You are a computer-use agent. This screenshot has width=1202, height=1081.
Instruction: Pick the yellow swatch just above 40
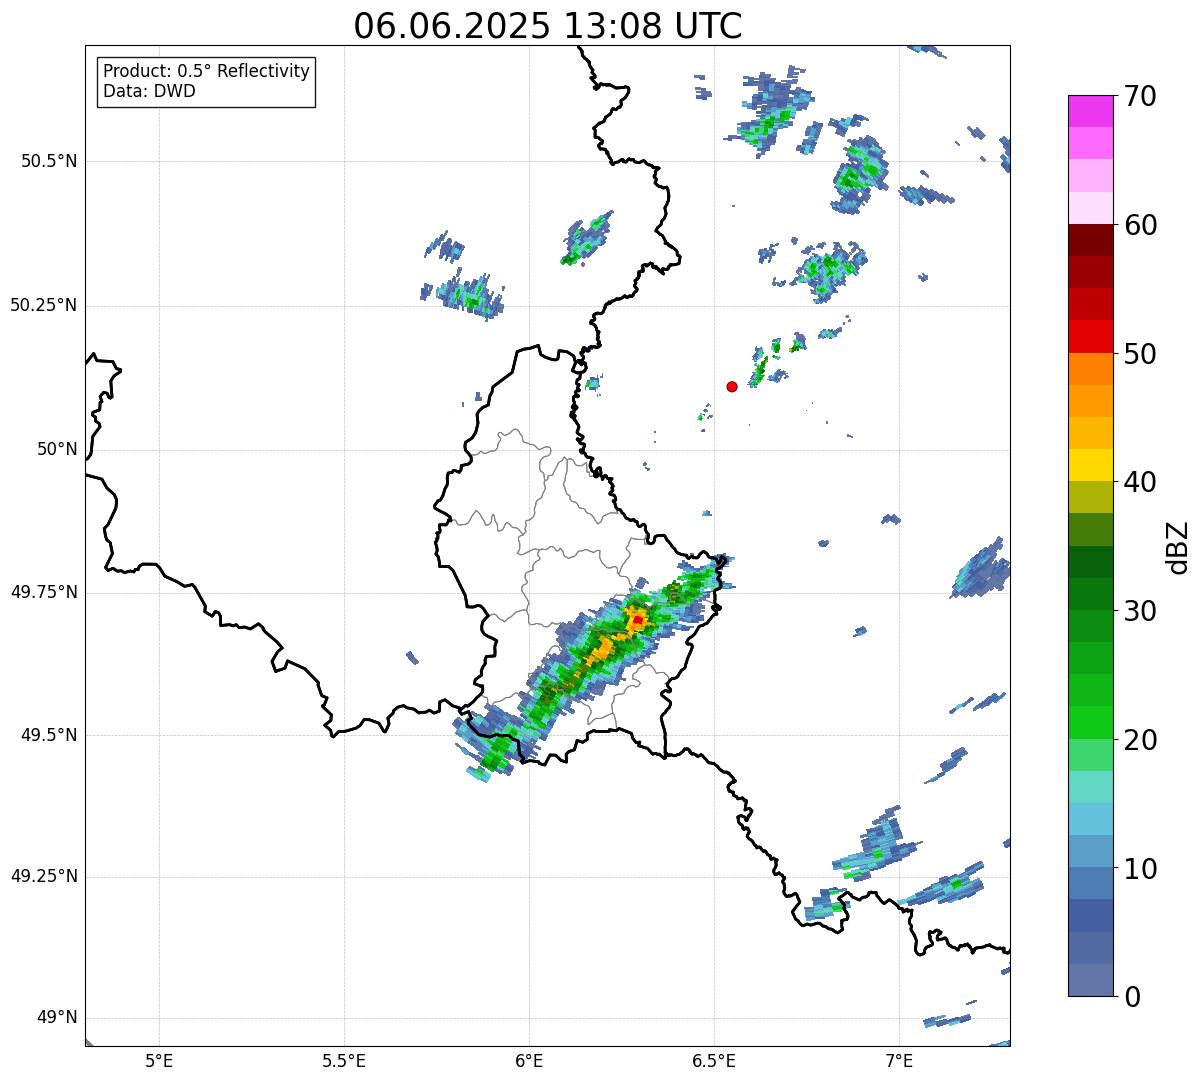[1090, 465]
